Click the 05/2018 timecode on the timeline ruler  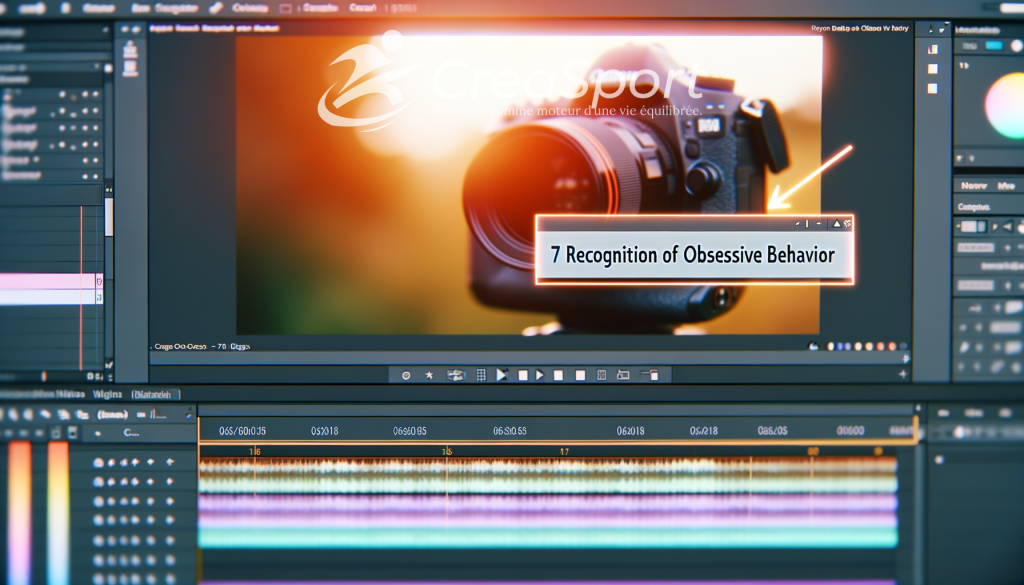point(324,431)
